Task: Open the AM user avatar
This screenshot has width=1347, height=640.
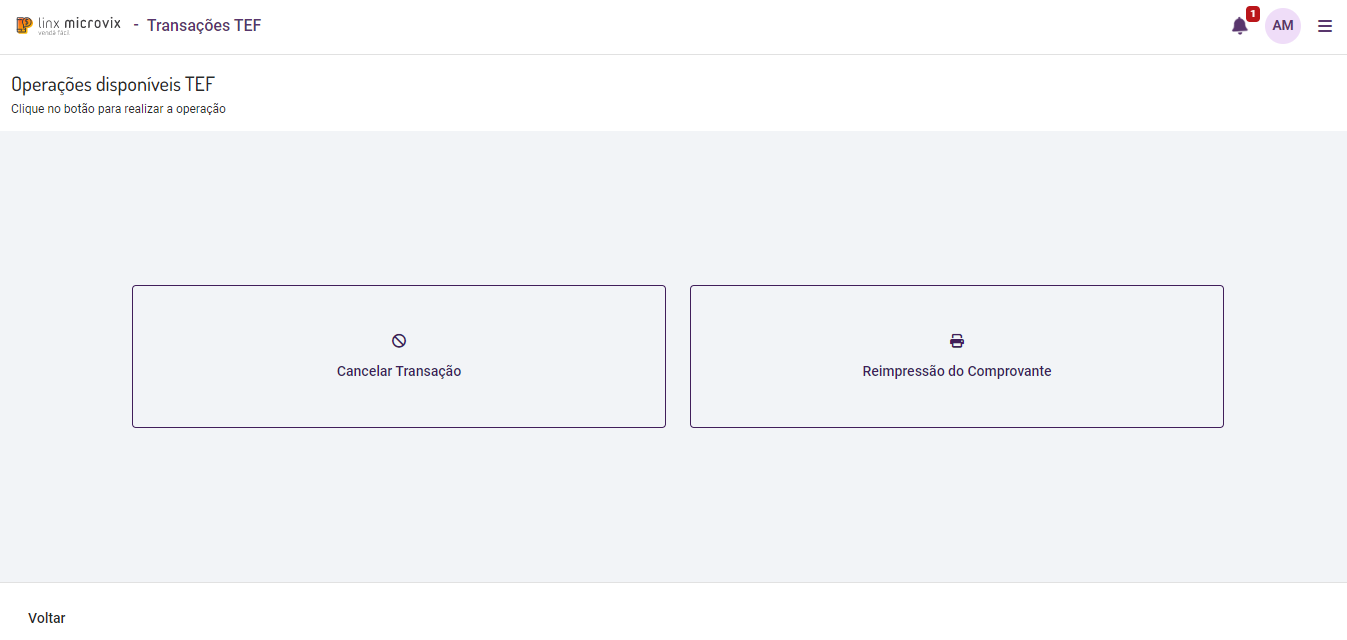Action: (x=1283, y=26)
